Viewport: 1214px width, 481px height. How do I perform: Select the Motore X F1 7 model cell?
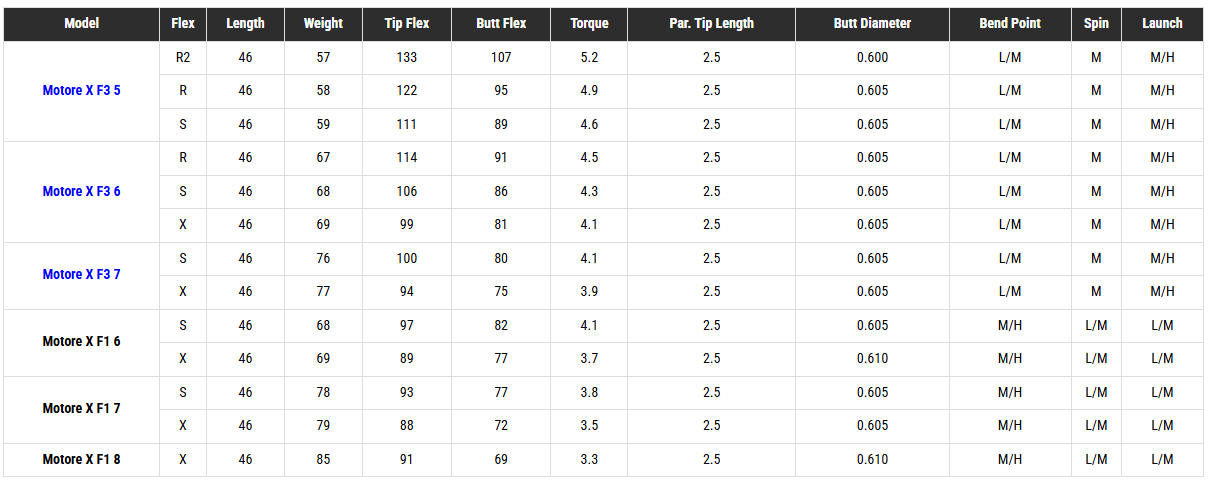81,409
